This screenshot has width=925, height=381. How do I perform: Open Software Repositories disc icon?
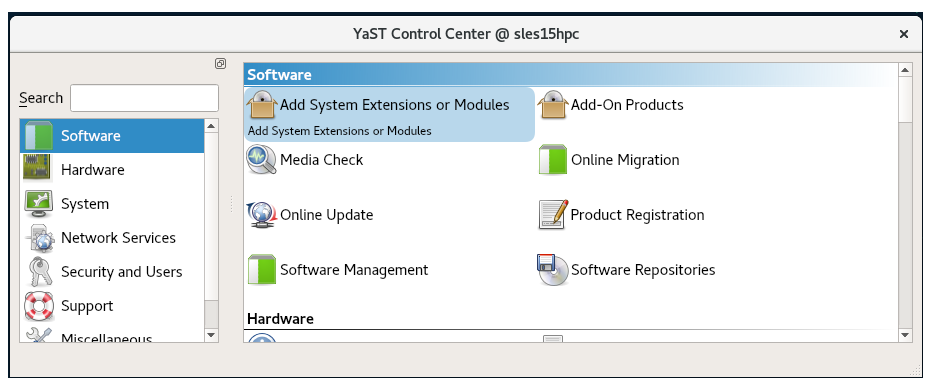pos(553,270)
